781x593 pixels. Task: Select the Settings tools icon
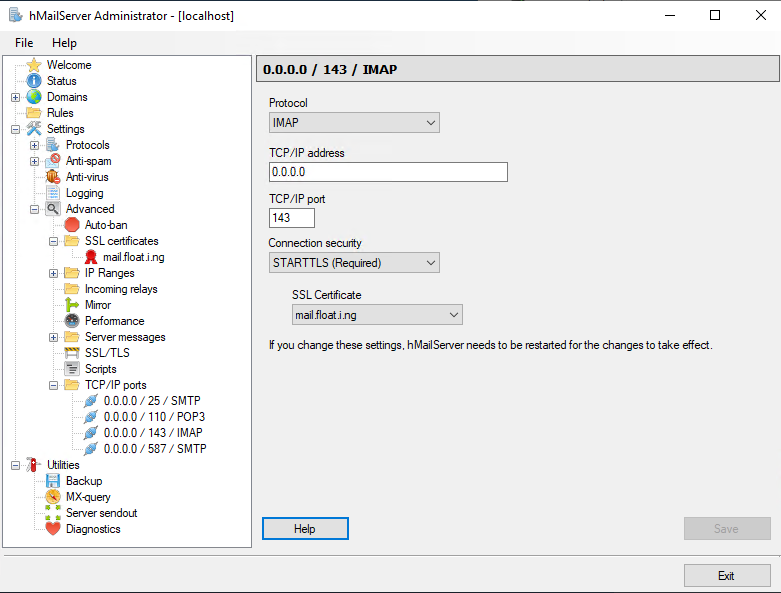click(x=34, y=128)
